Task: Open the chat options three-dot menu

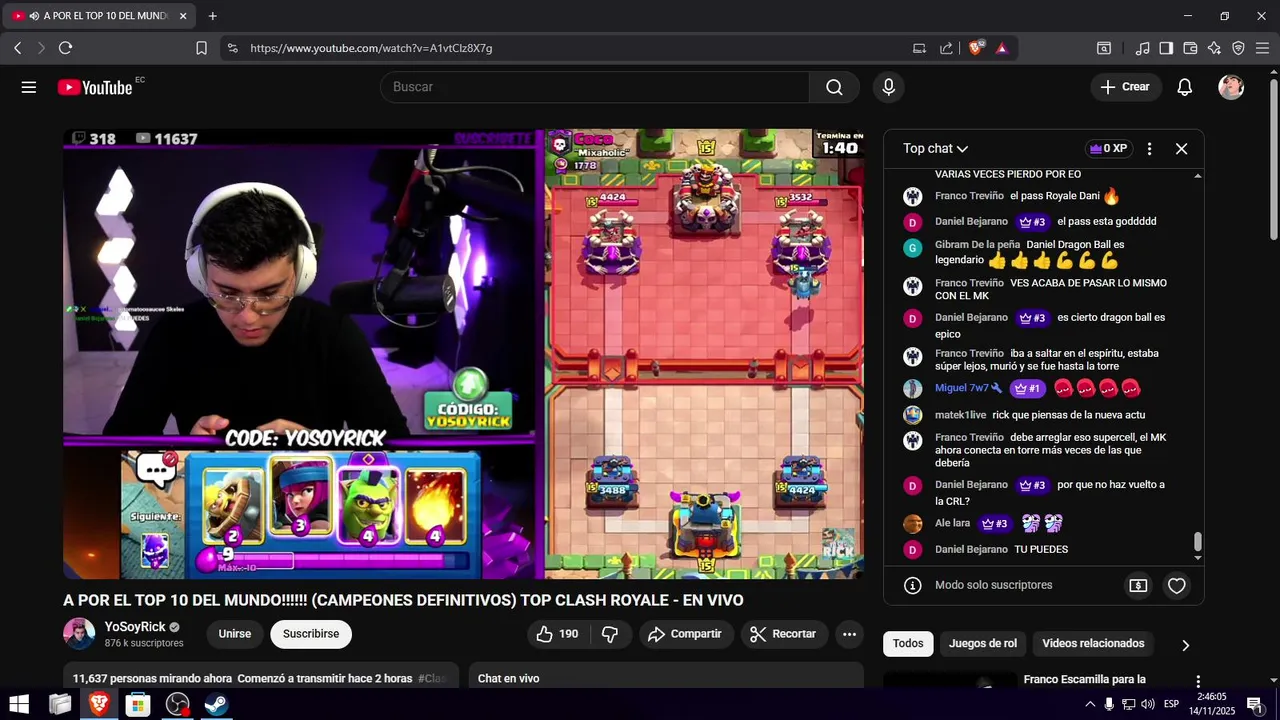Action: pos(1149,148)
